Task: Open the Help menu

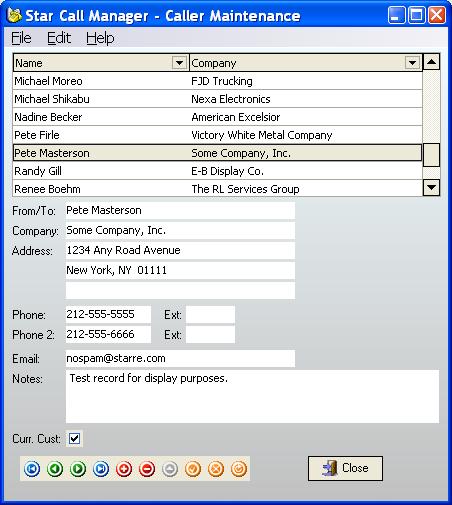Action: pos(100,38)
